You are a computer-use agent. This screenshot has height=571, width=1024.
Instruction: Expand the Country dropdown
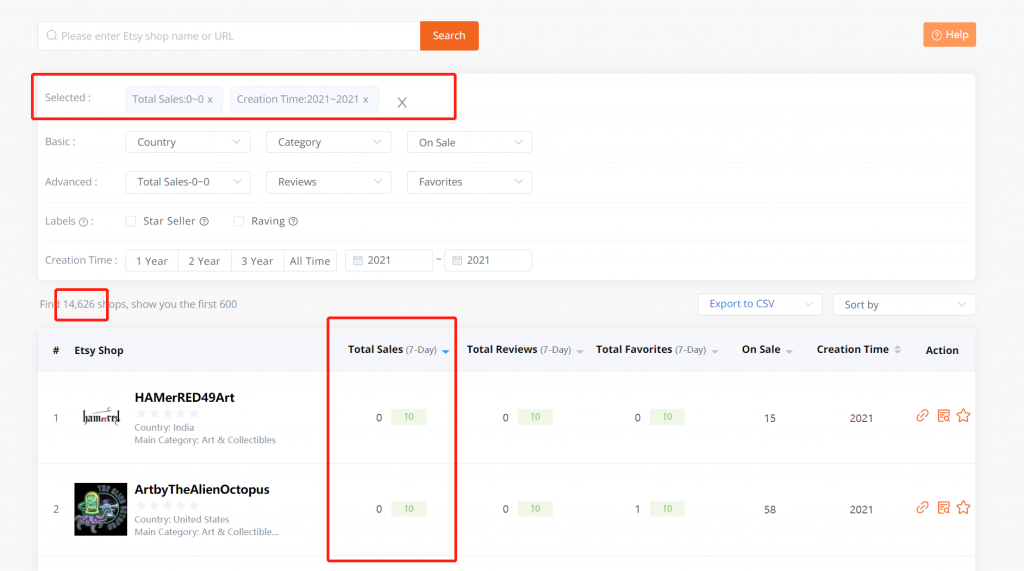(x=187, y=142)
